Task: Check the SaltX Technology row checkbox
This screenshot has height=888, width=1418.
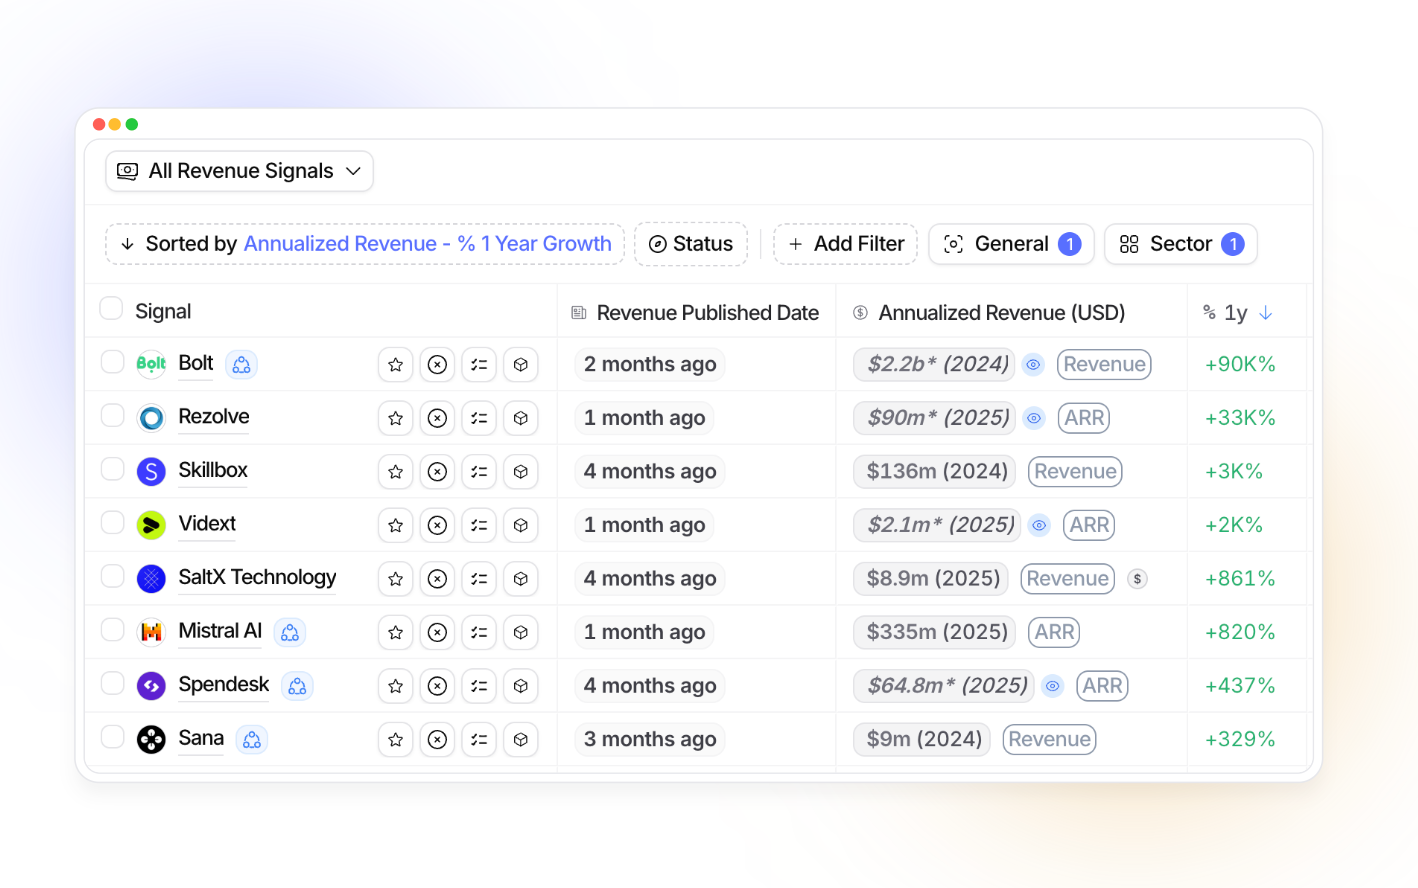Action: click(x=113, y=576)
